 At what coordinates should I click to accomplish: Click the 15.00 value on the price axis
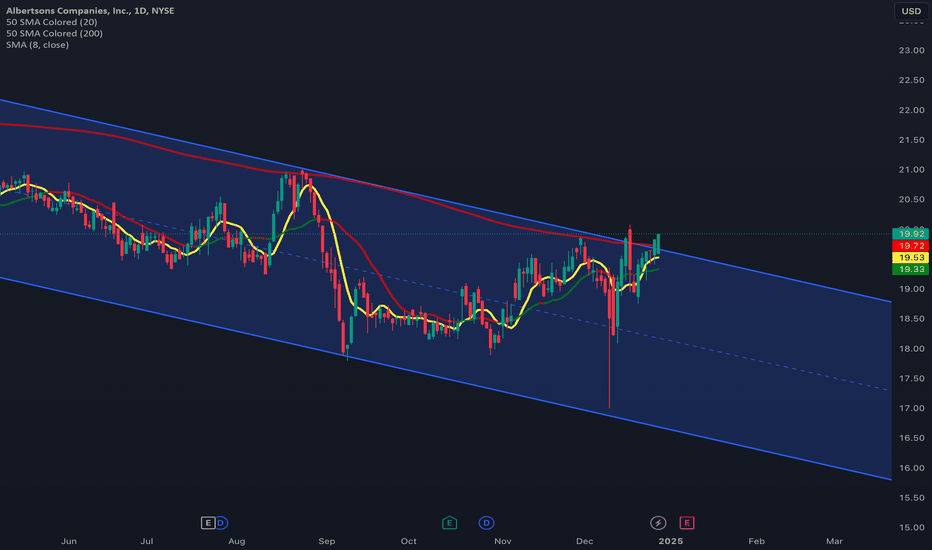point(911,527)
